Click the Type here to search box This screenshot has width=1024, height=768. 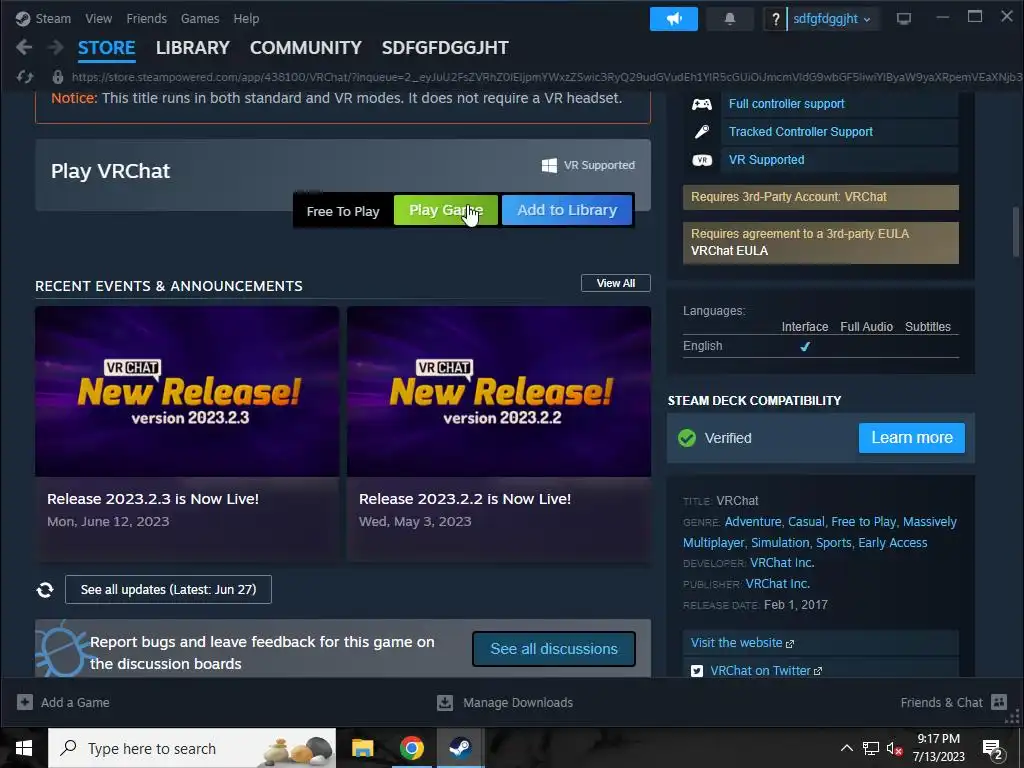[x=192, y=748]
